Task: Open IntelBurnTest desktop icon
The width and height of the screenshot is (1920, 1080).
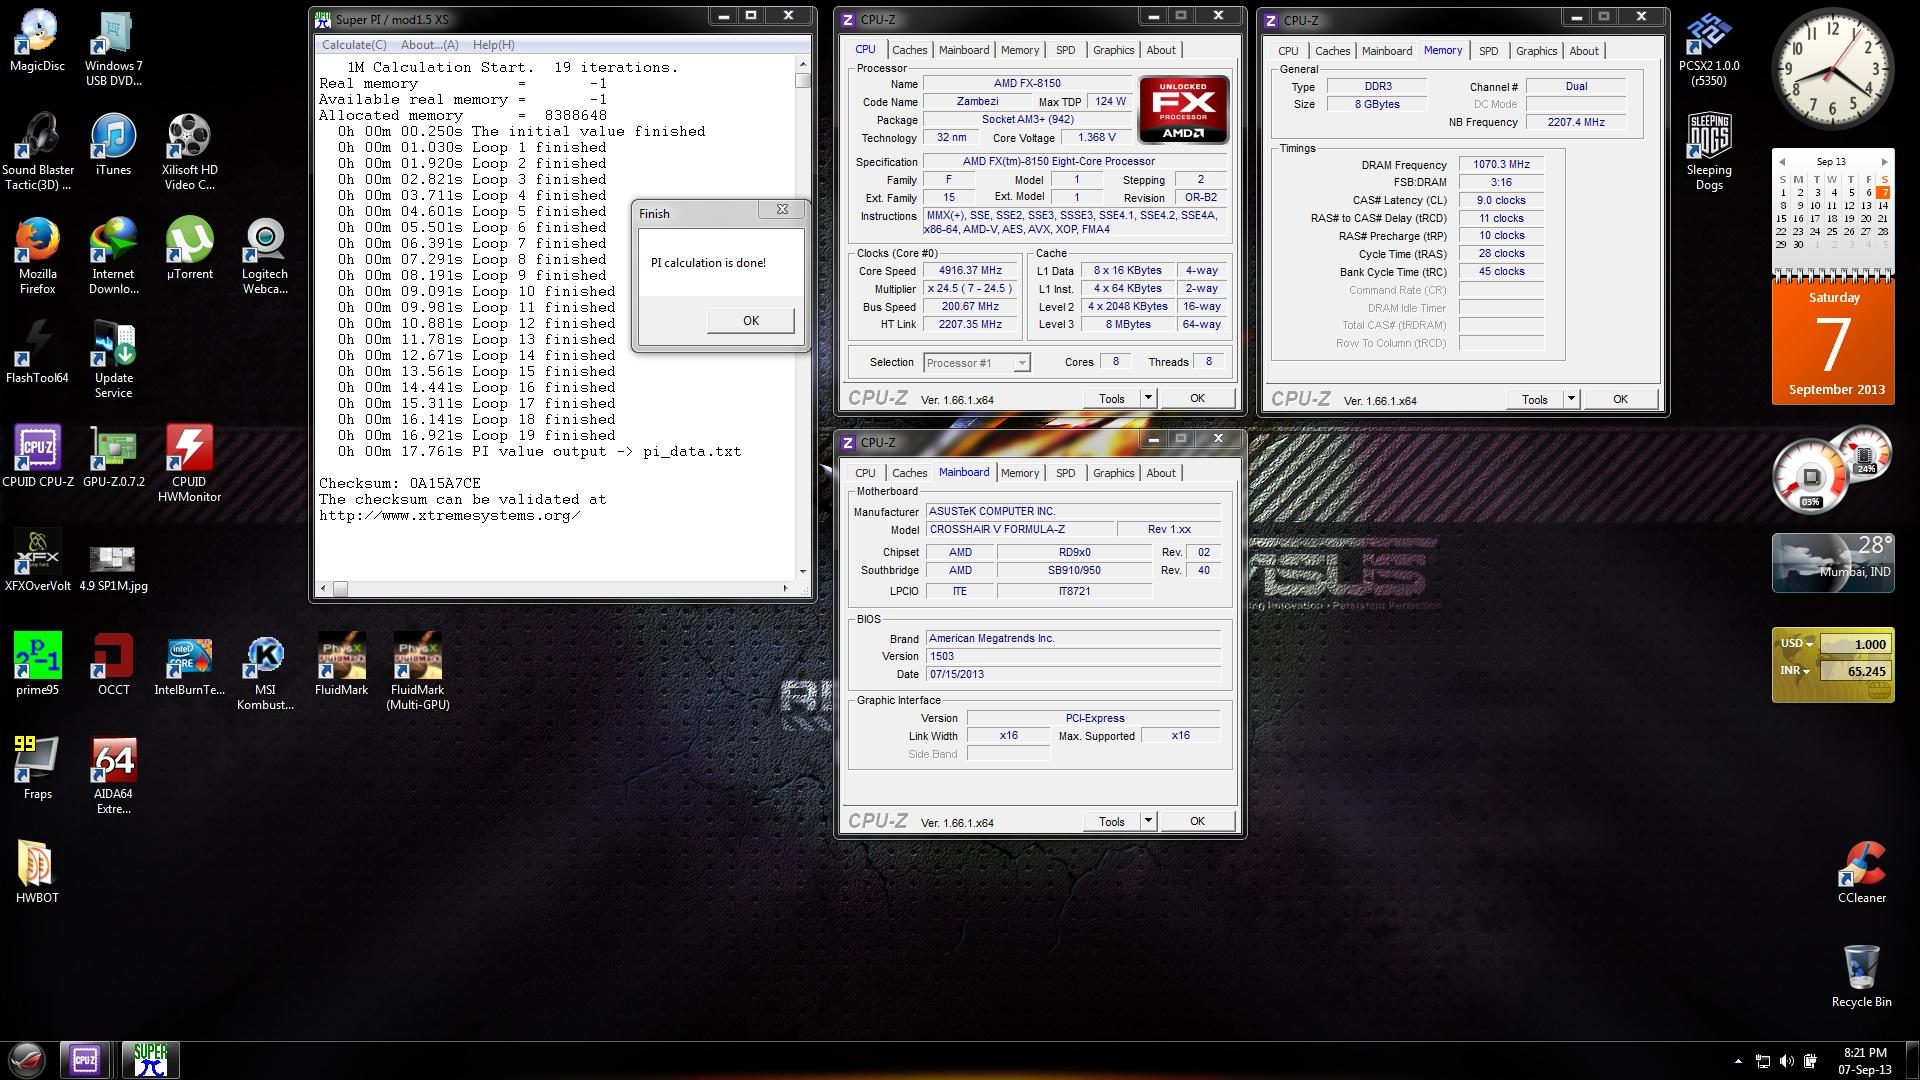Action: [x=189, y=664]
